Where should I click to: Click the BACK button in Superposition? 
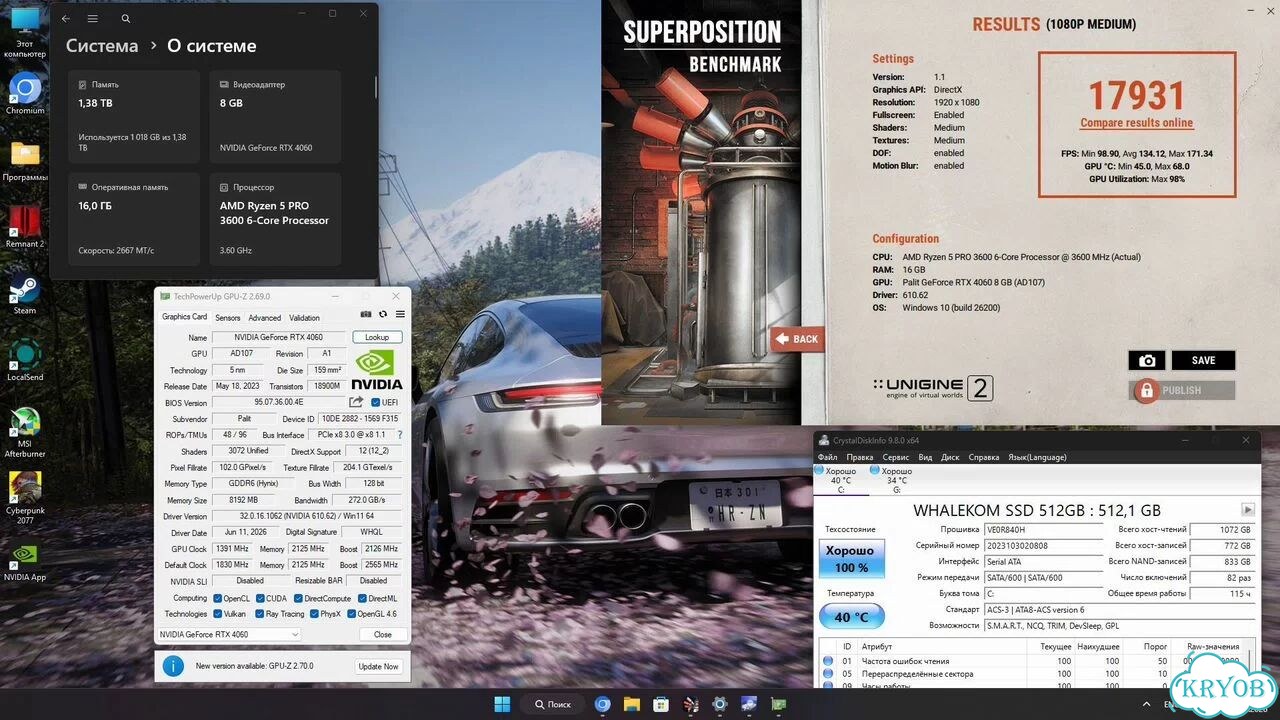pos(798,339)
